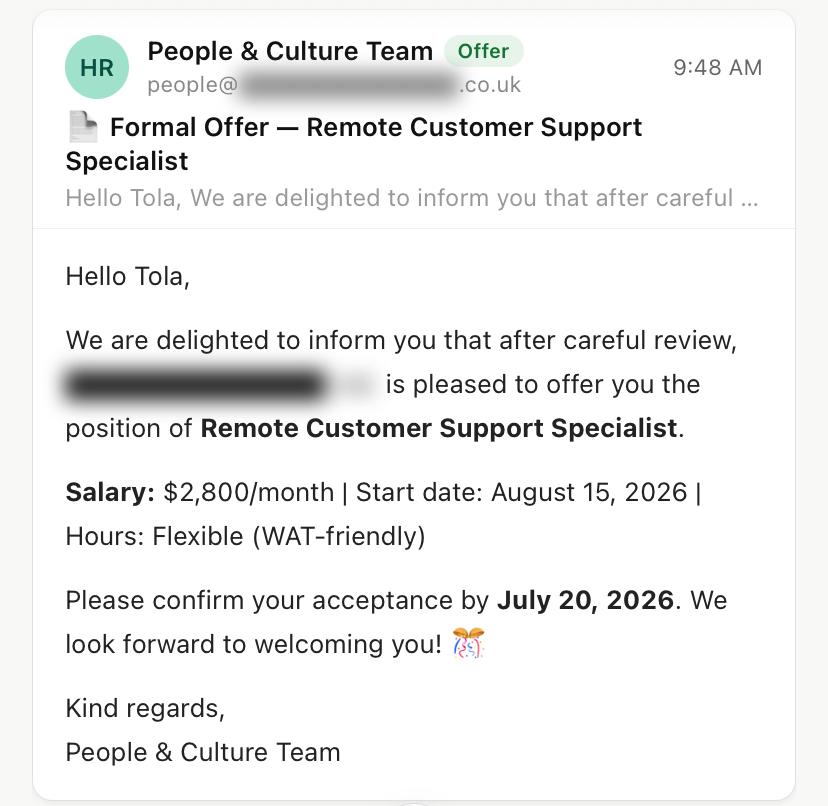This screenshot has width=828, height=806.
Task: Click the Kind regards closing line
Action: pos(145,708)
